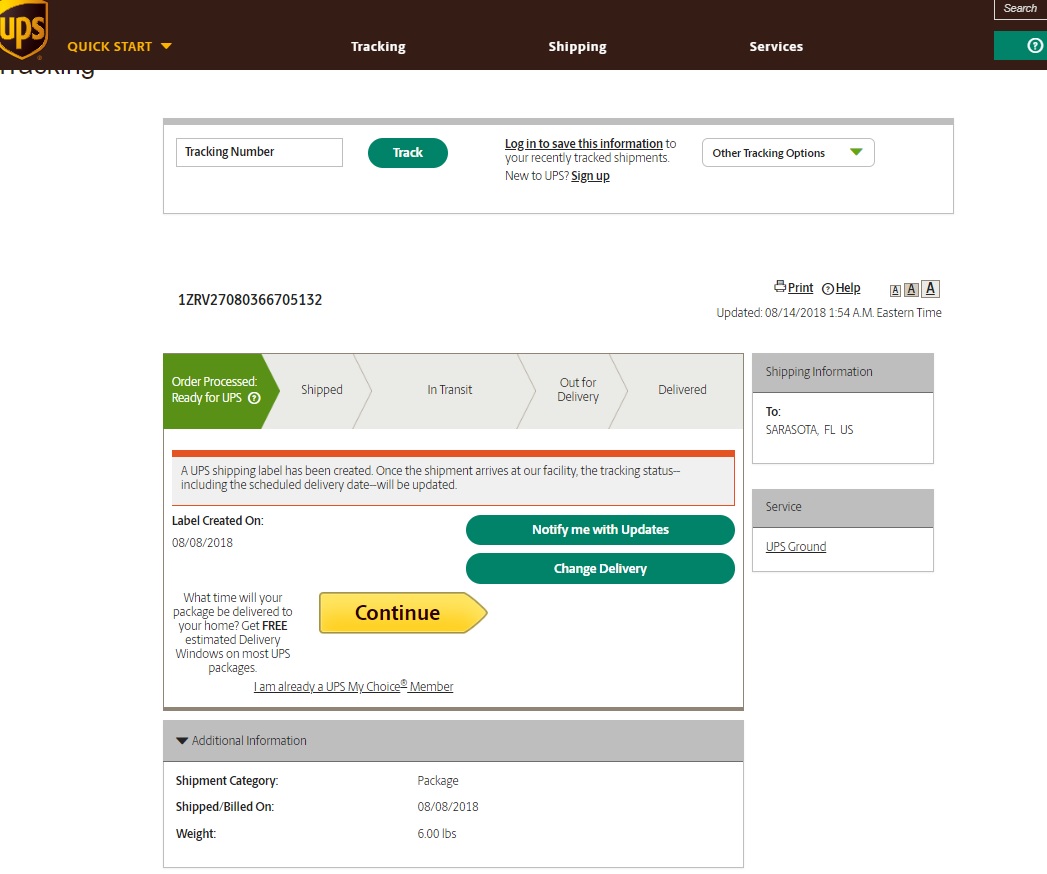Open the UPS Ground service link
1047x874 pixels.
pos(796,546)
